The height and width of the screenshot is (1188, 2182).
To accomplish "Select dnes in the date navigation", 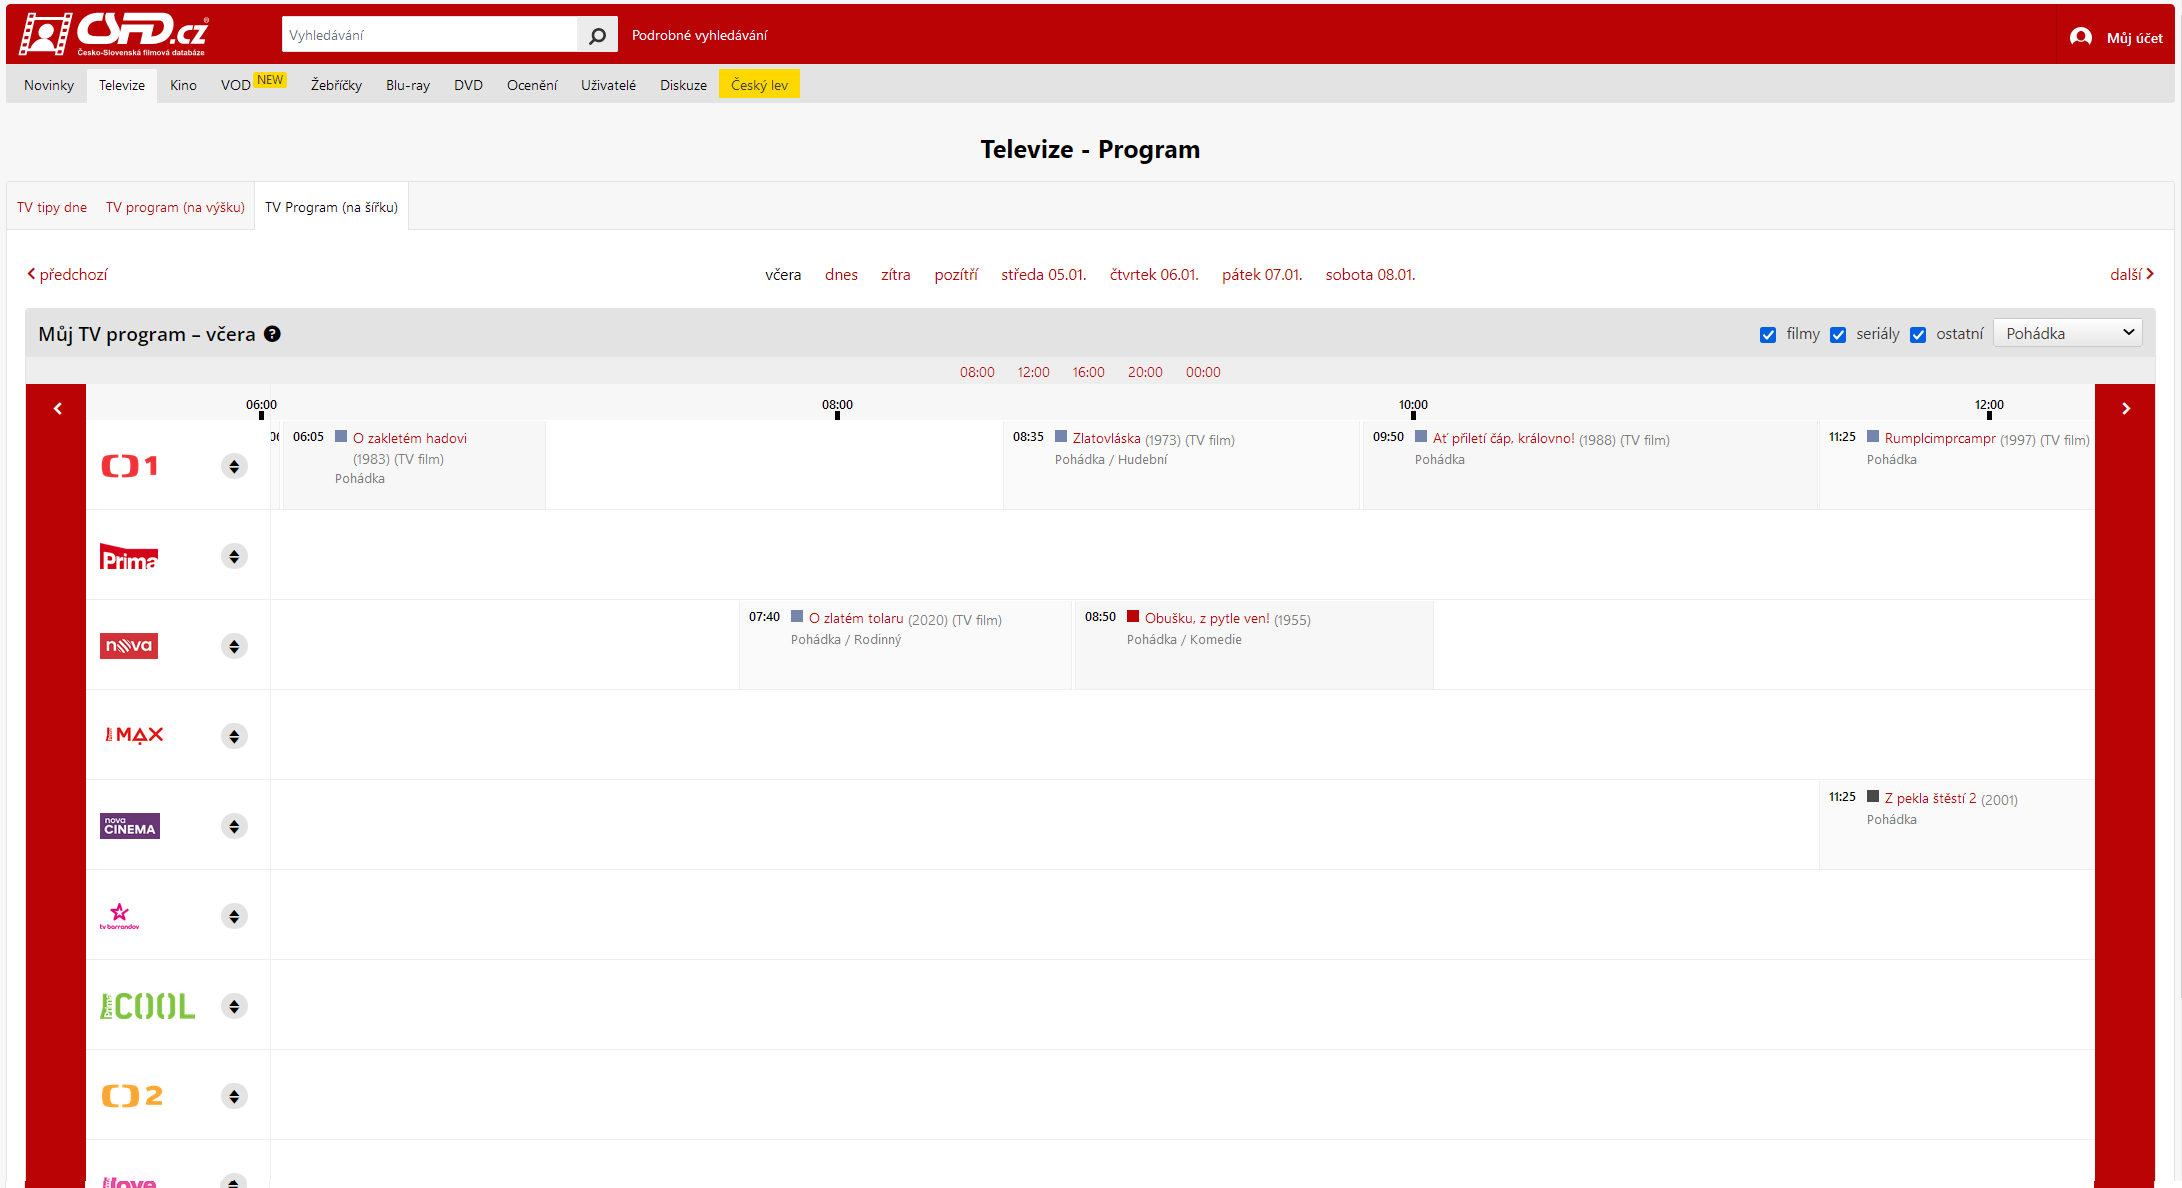I will click(x=841, y=274).
